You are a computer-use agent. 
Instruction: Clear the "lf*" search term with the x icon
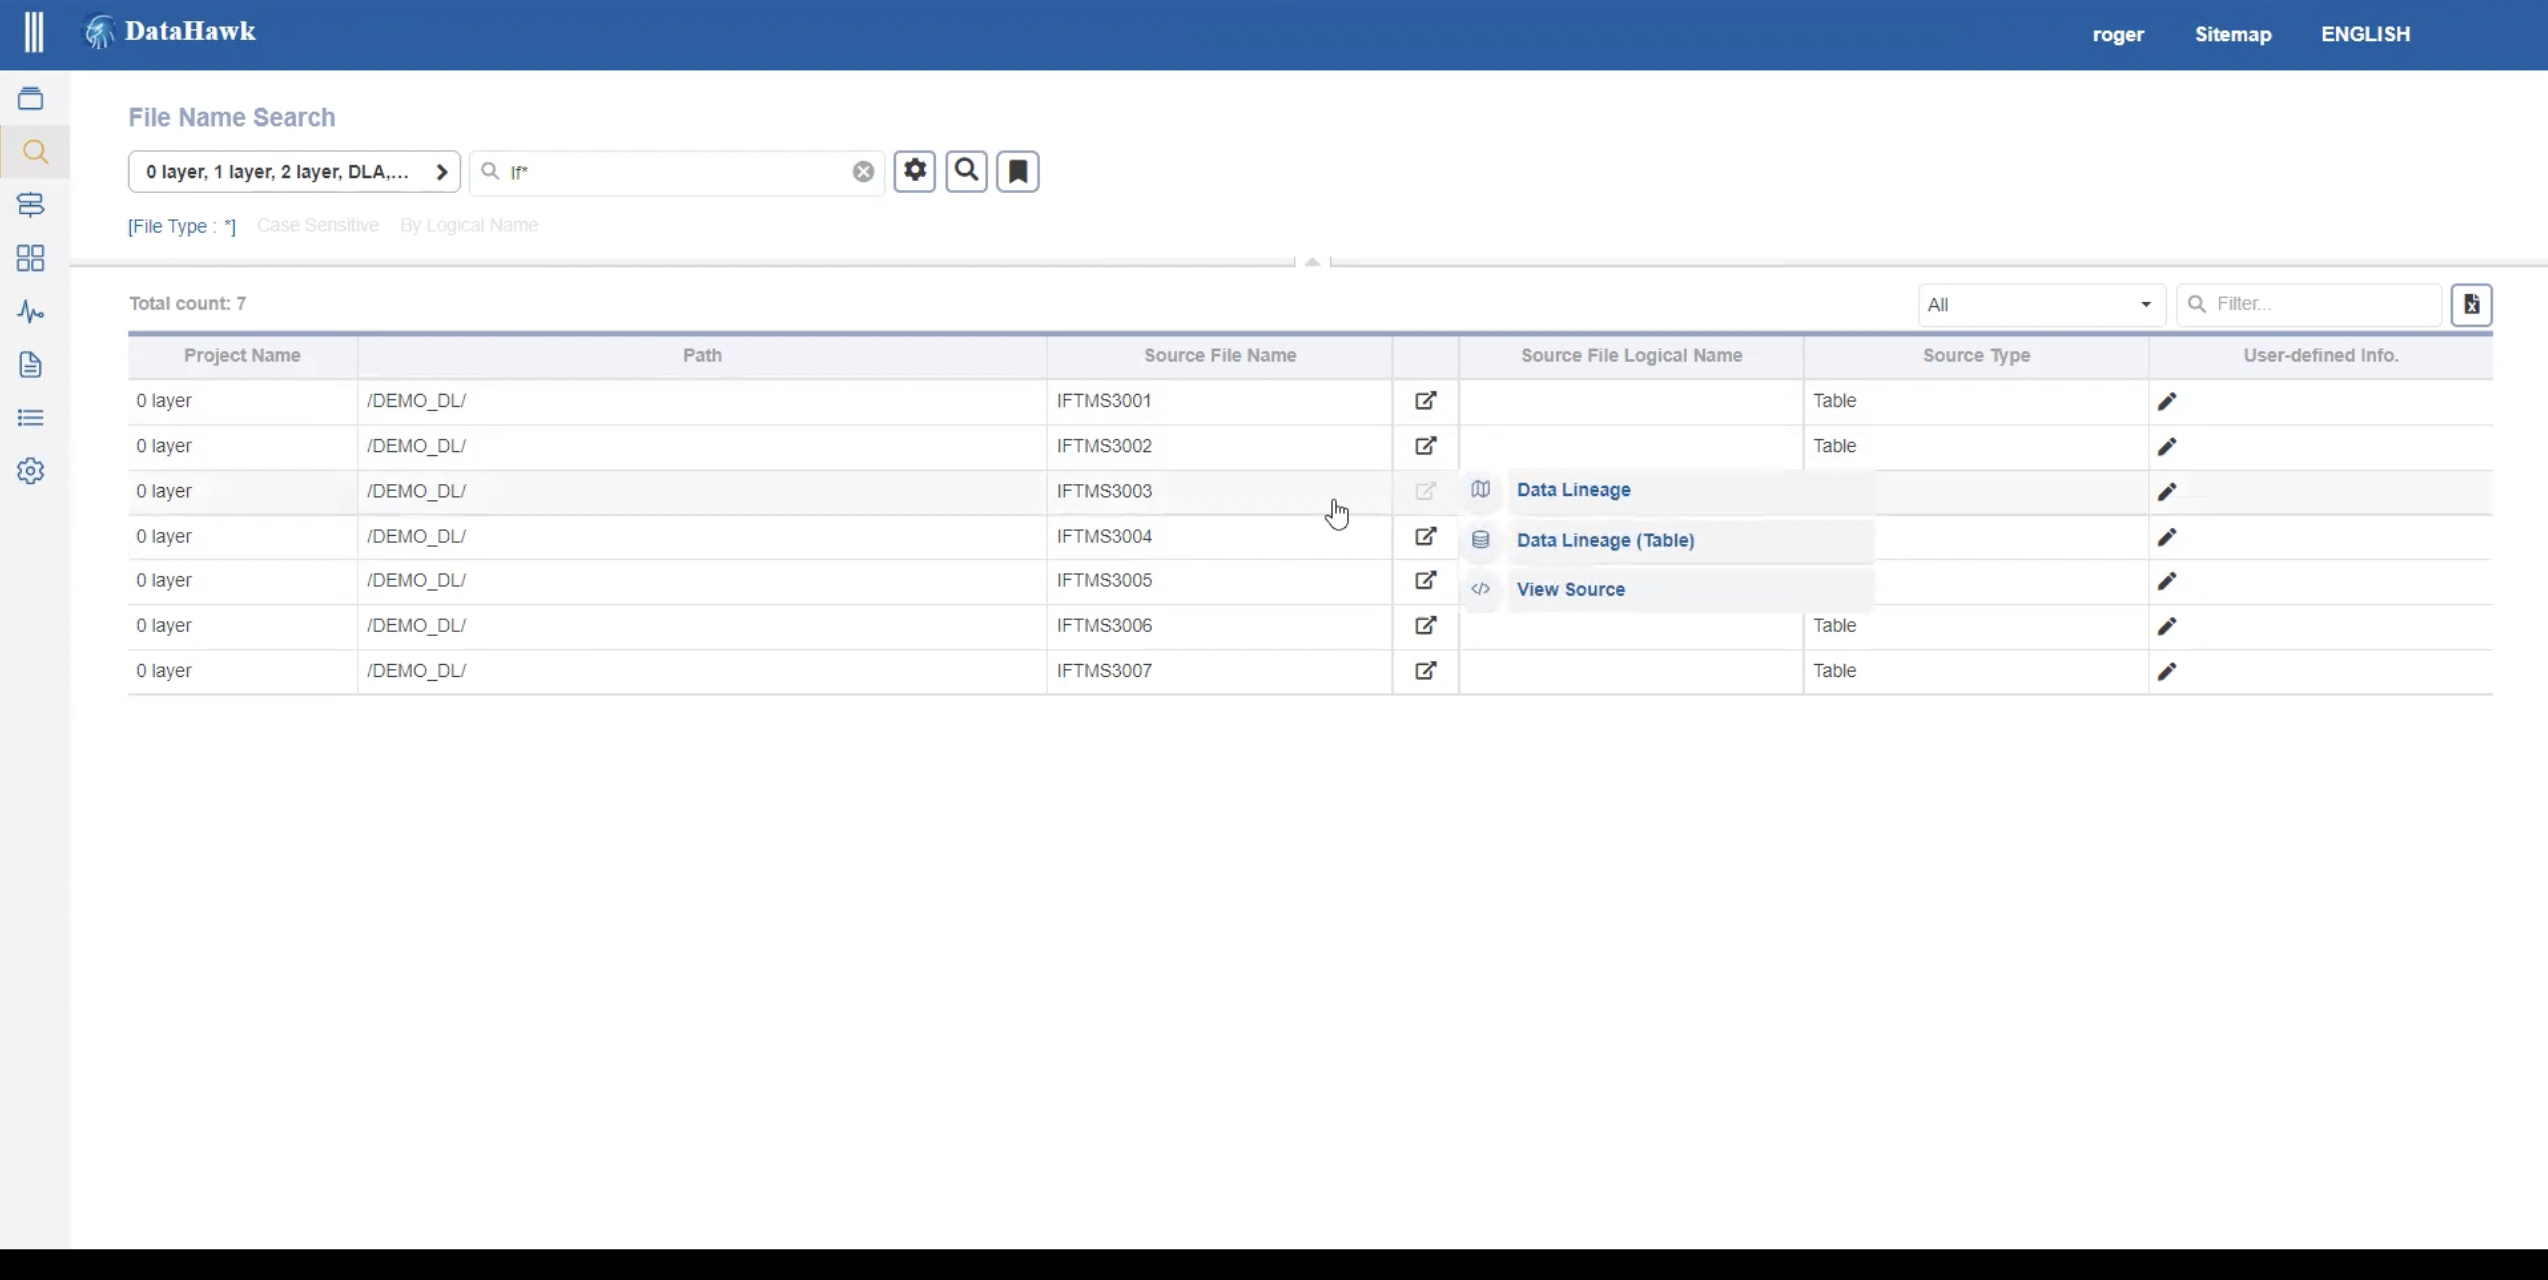(861, 171)
